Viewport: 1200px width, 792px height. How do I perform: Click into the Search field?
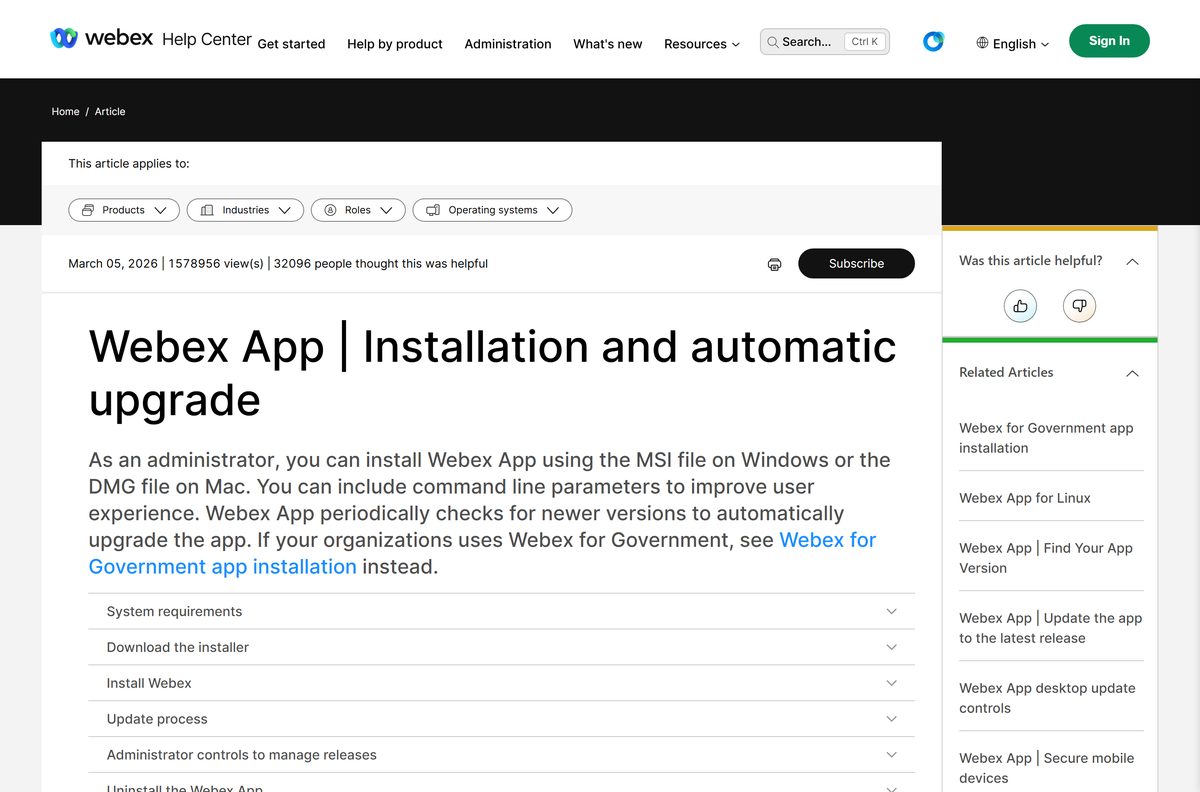(x=825, y=41)
